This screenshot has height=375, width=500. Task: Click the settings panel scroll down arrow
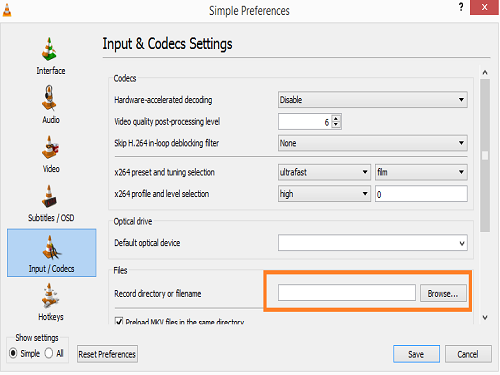click(485, 317)
